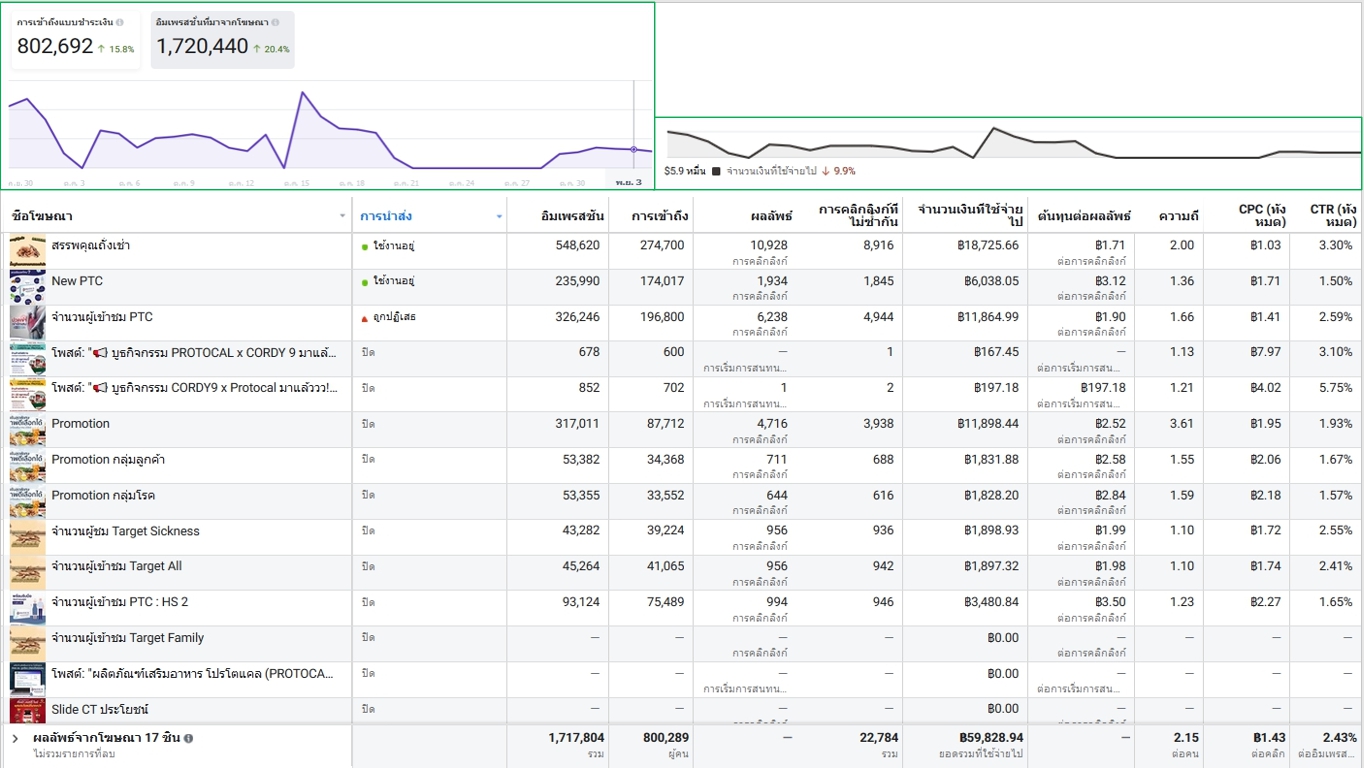Click the chart data point marker on พ.ย. 3

point(633,150)
